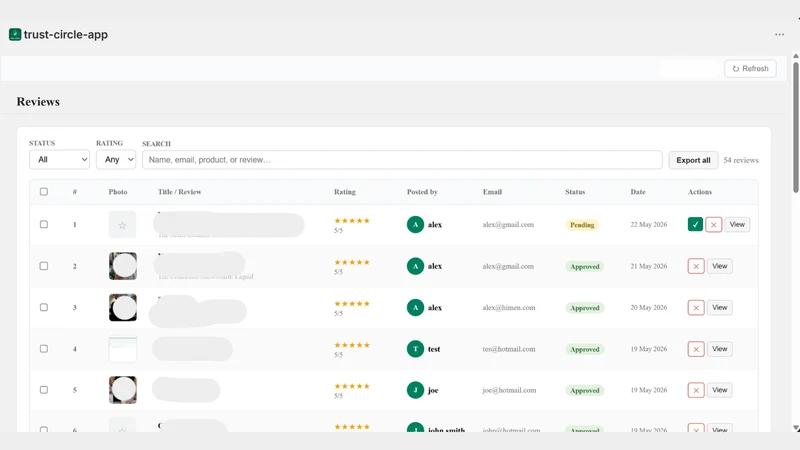Click the Date column header
Screen dimensions: 800x450
(638, 192)
